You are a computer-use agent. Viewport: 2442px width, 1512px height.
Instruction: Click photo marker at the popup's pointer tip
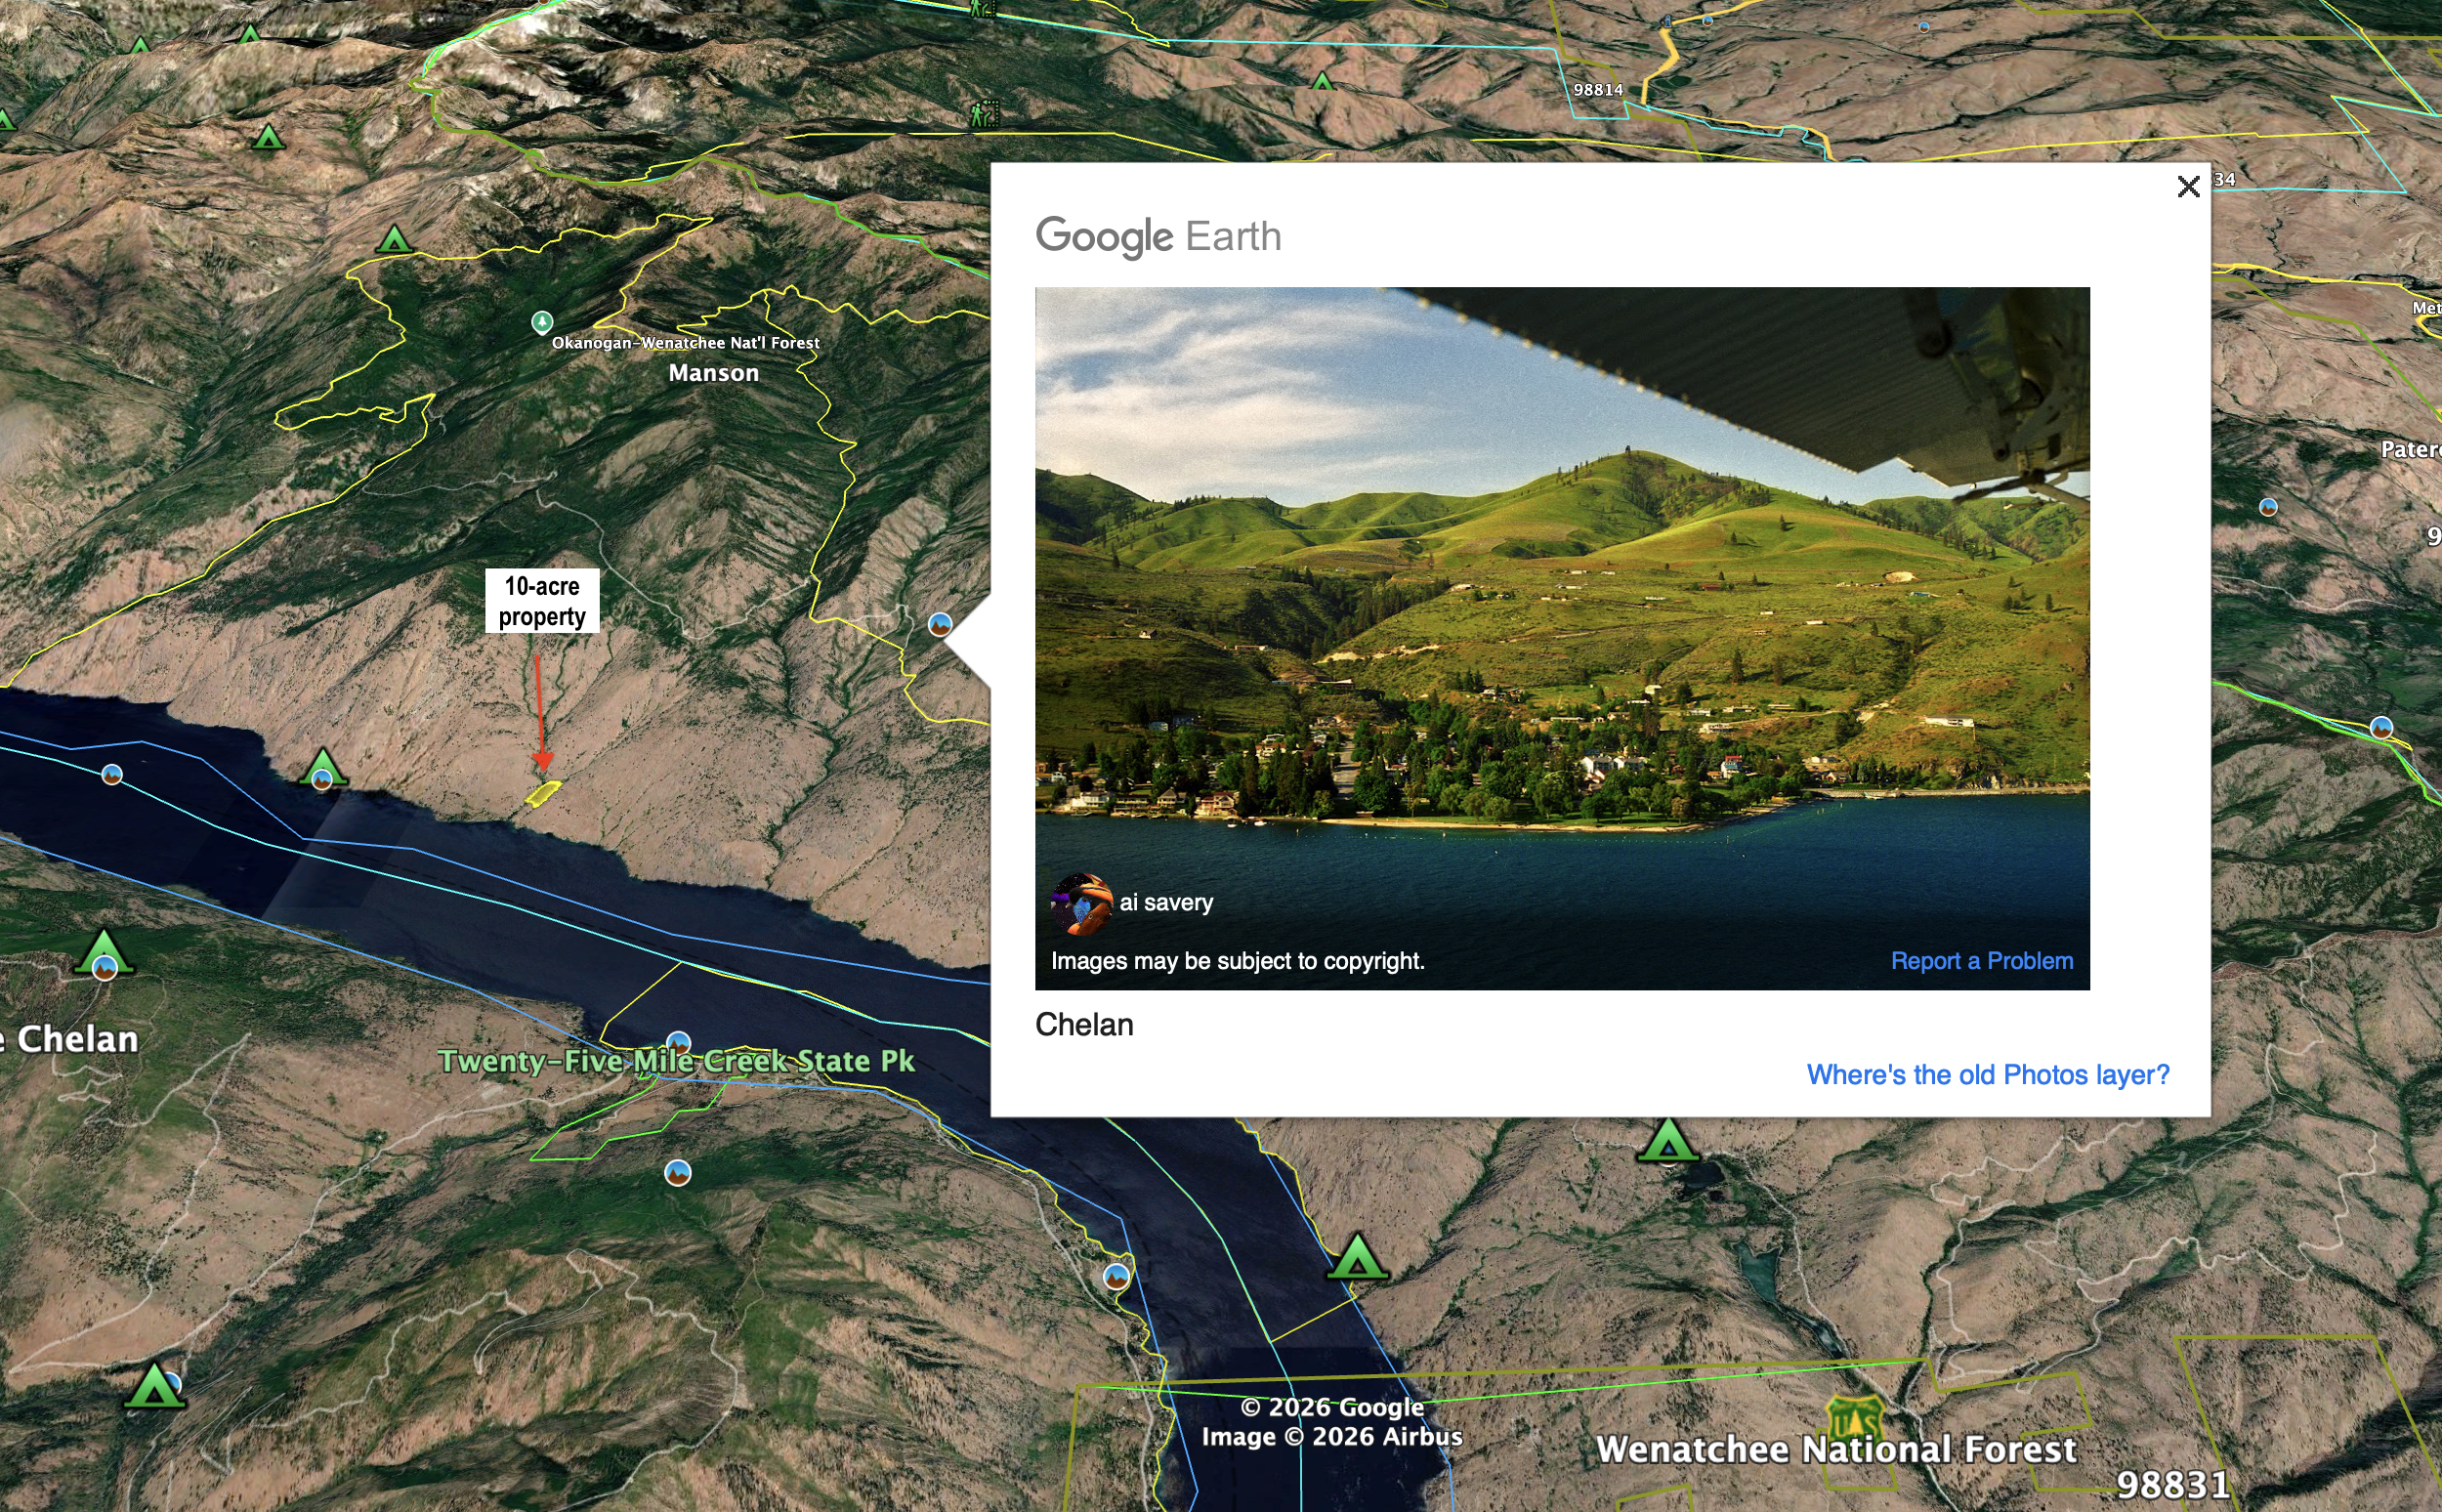[939, 625]
